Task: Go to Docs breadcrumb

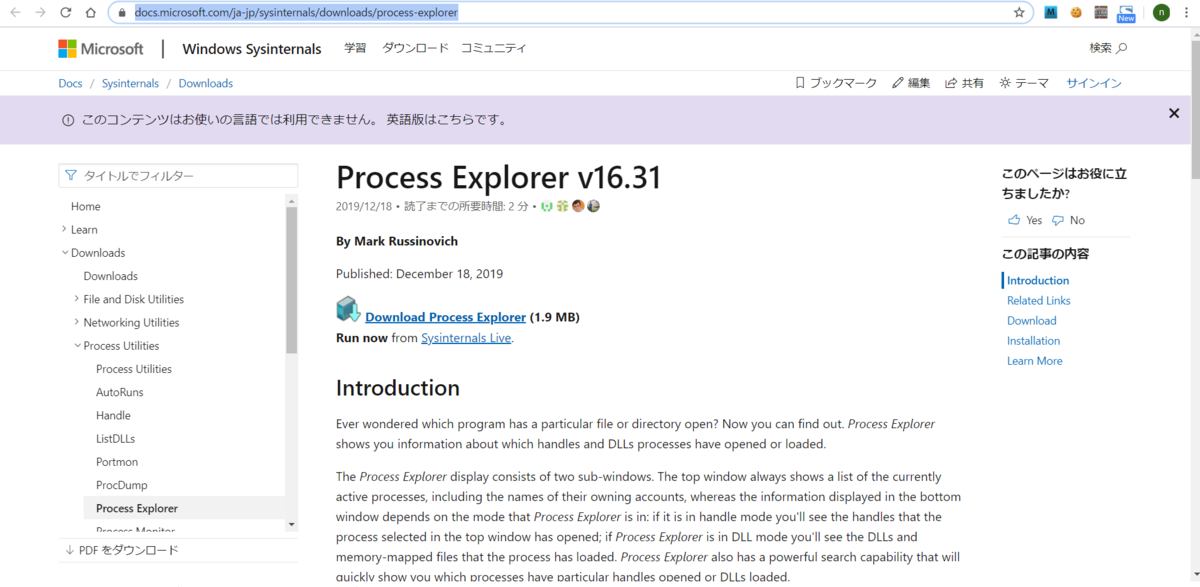Action: tap(70, 83)
